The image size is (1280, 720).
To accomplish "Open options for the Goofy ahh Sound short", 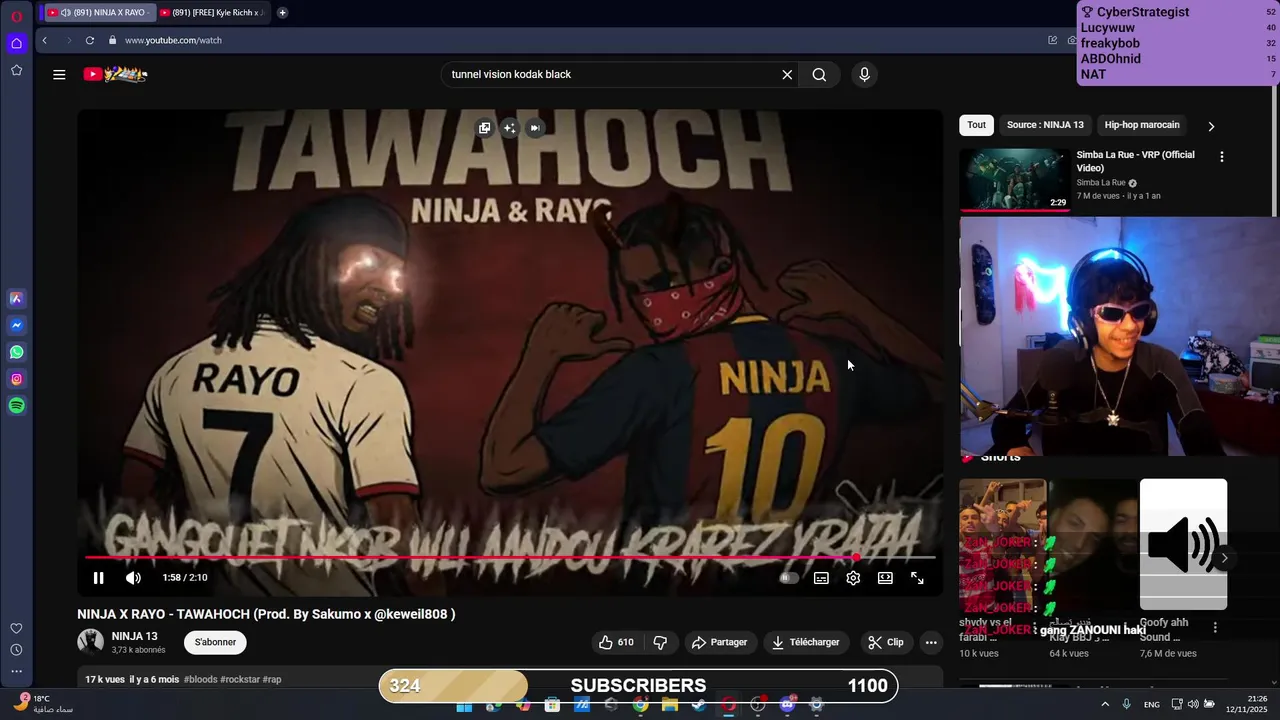I will 1215,627.
